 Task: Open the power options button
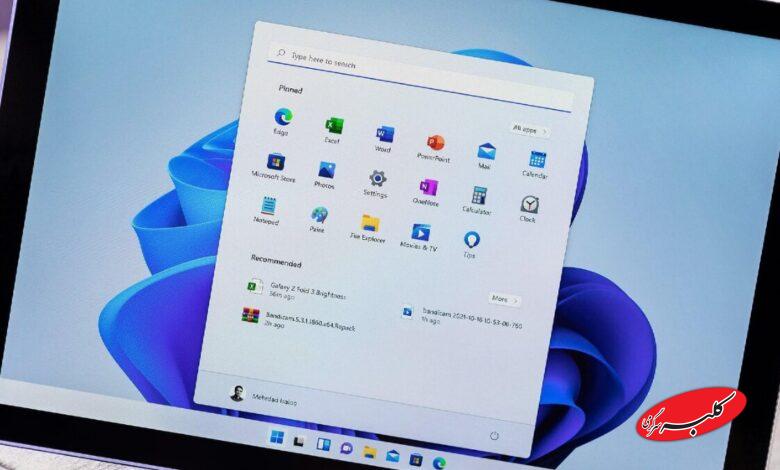[x=494, y=437]
